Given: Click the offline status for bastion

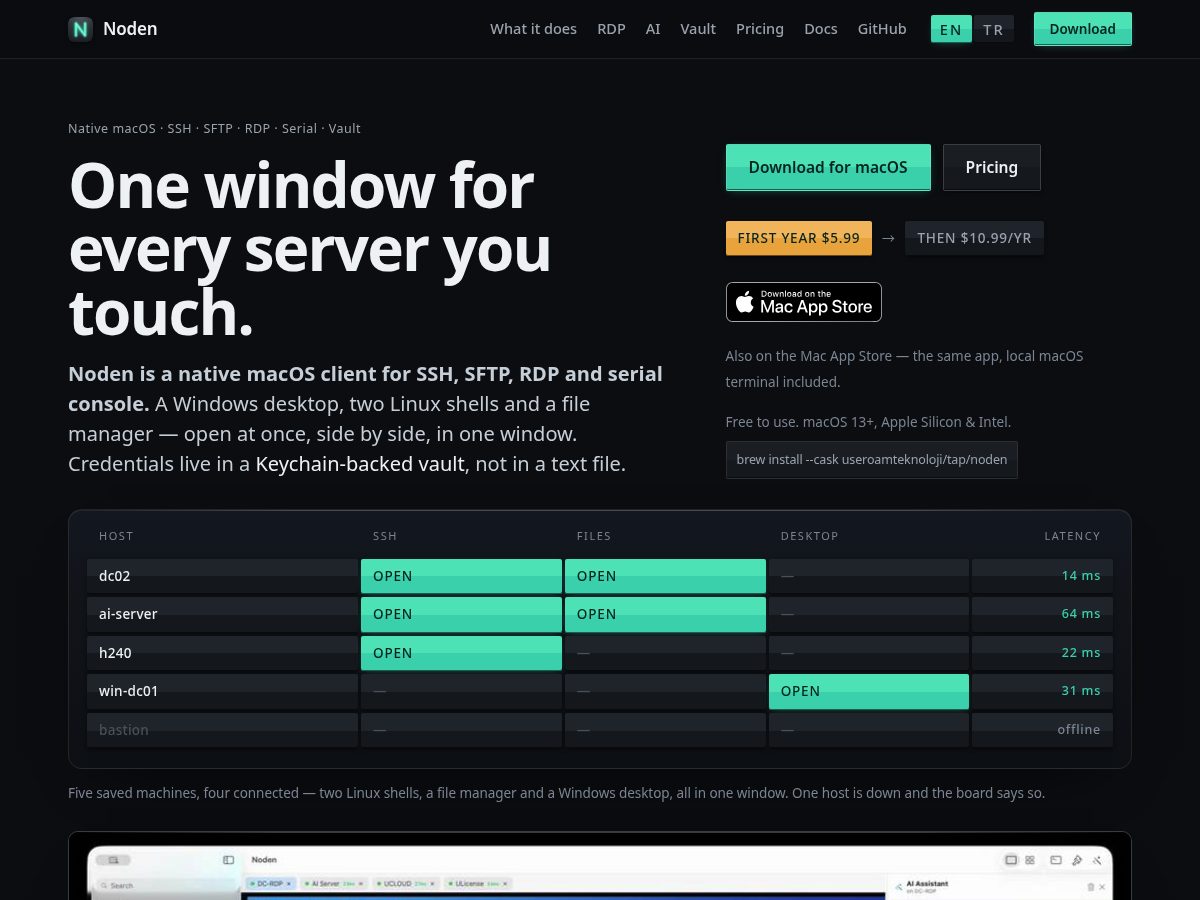Looking at the screenshot, I should [1079, 730].
